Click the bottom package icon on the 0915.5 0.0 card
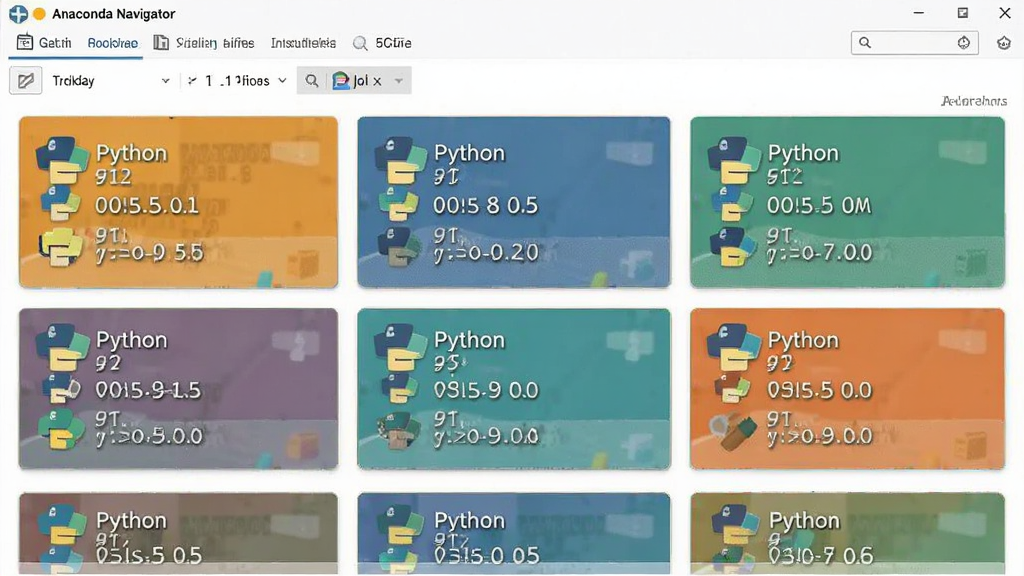Viewport: 1024px width, 576px height. tap(734, 431)
